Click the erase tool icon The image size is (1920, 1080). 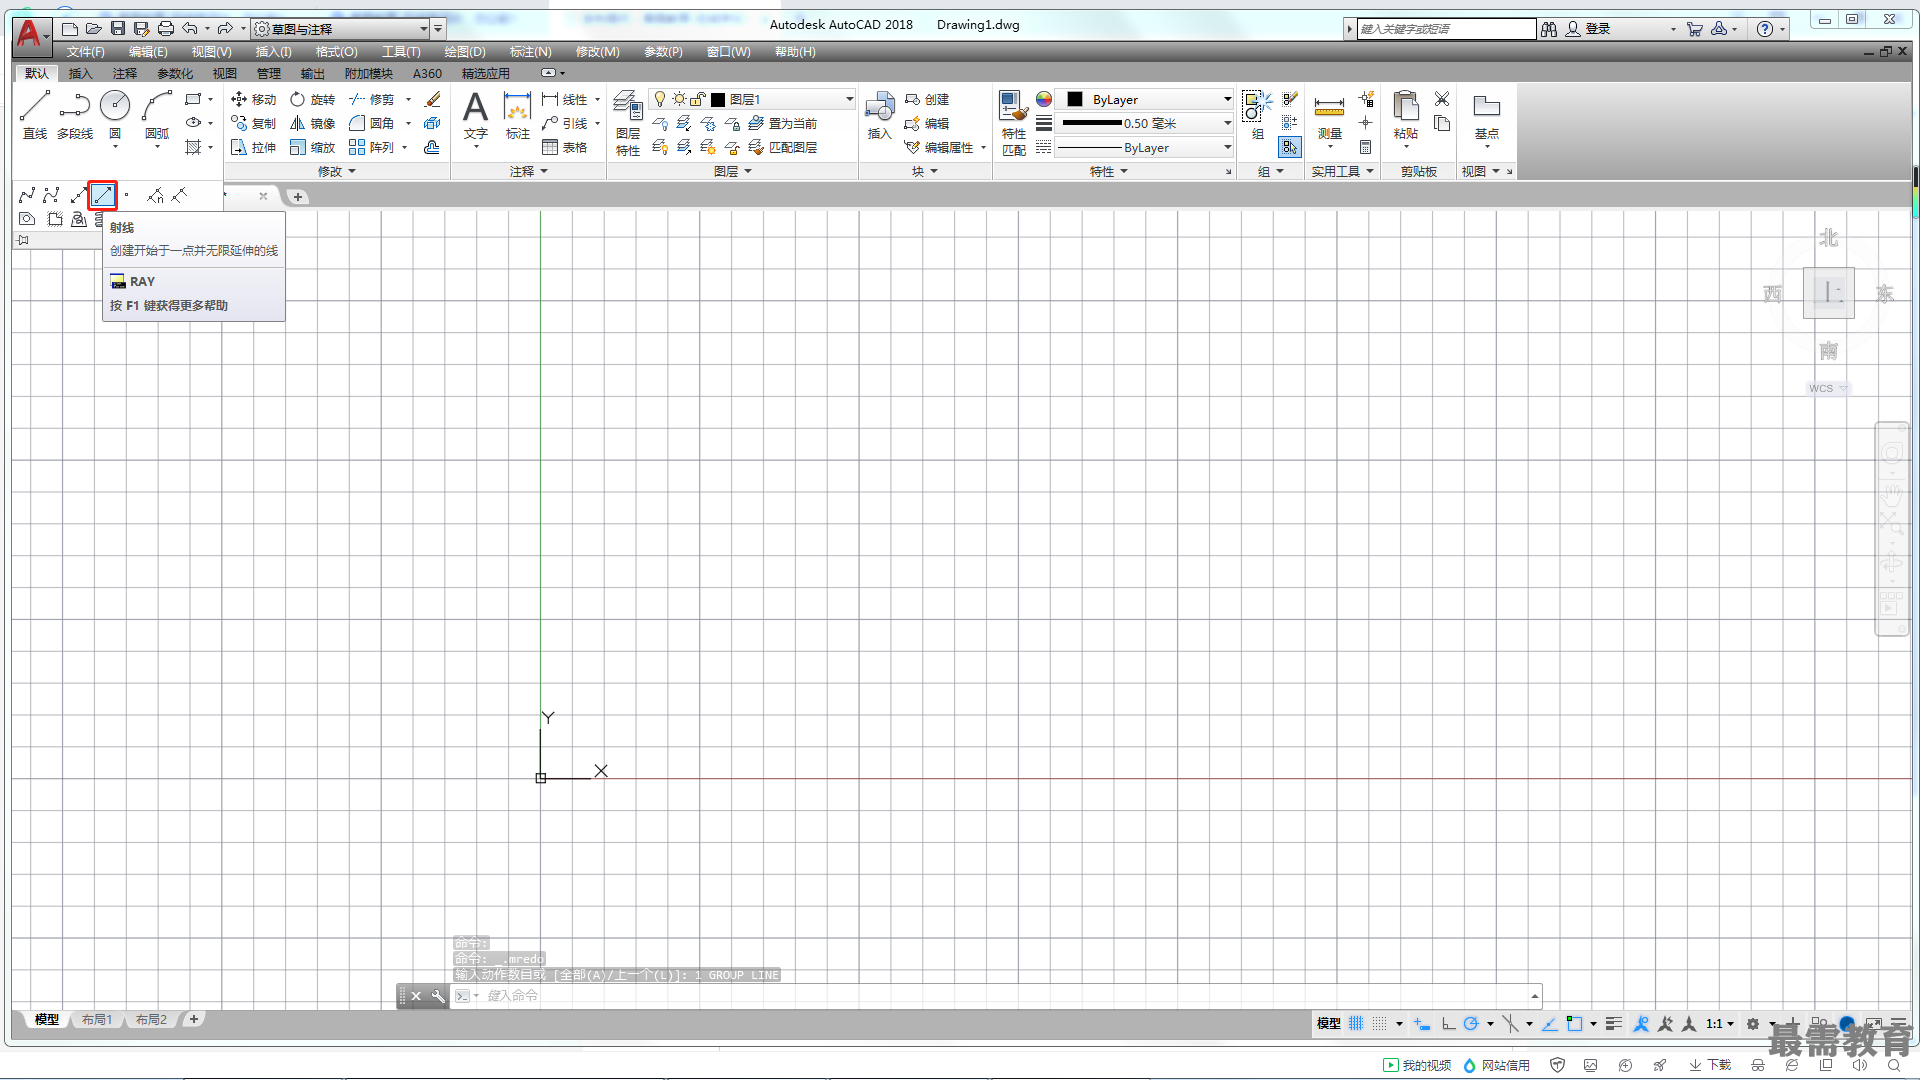coord(433,99)
